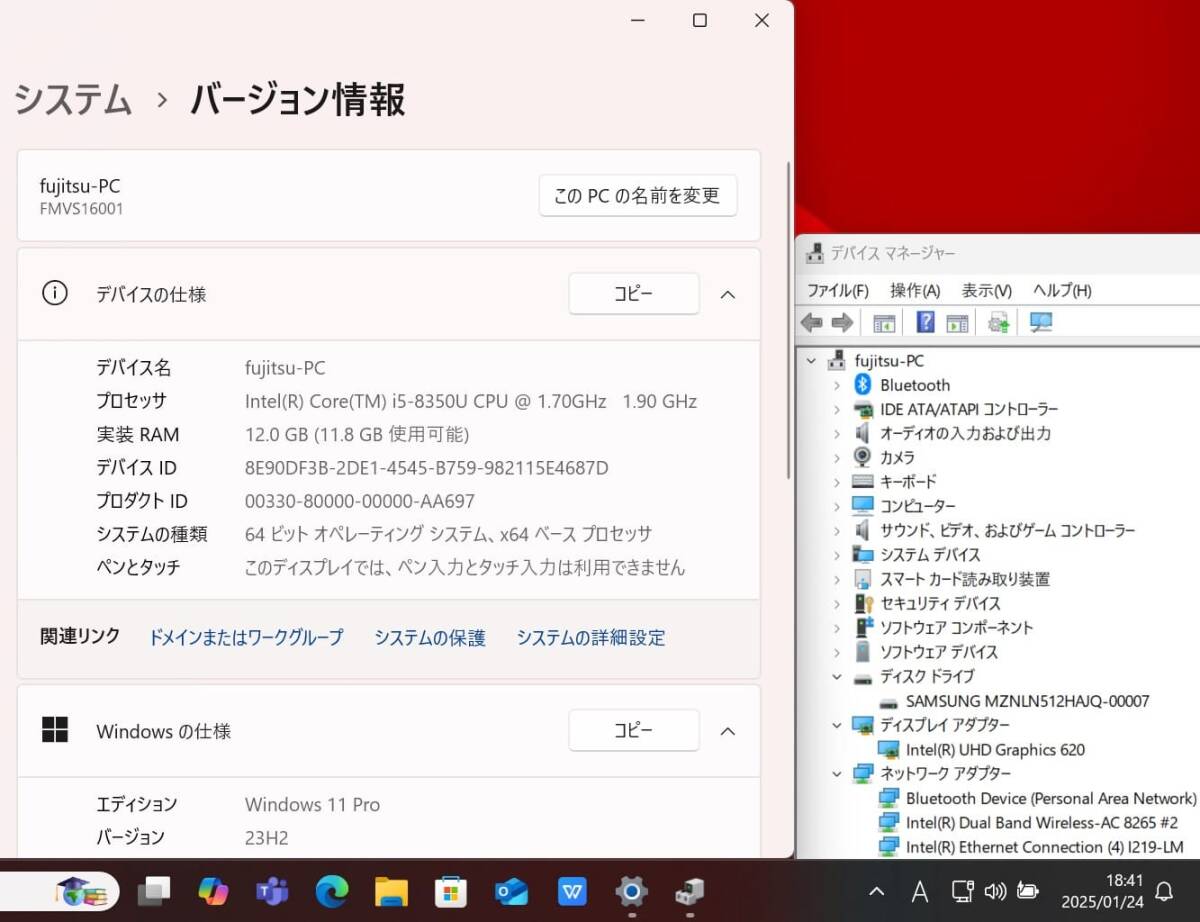This screenshot has width=1200, height=922.
Task: Click Windows logo beside Windows の仕様
Action: pos(55,730)
